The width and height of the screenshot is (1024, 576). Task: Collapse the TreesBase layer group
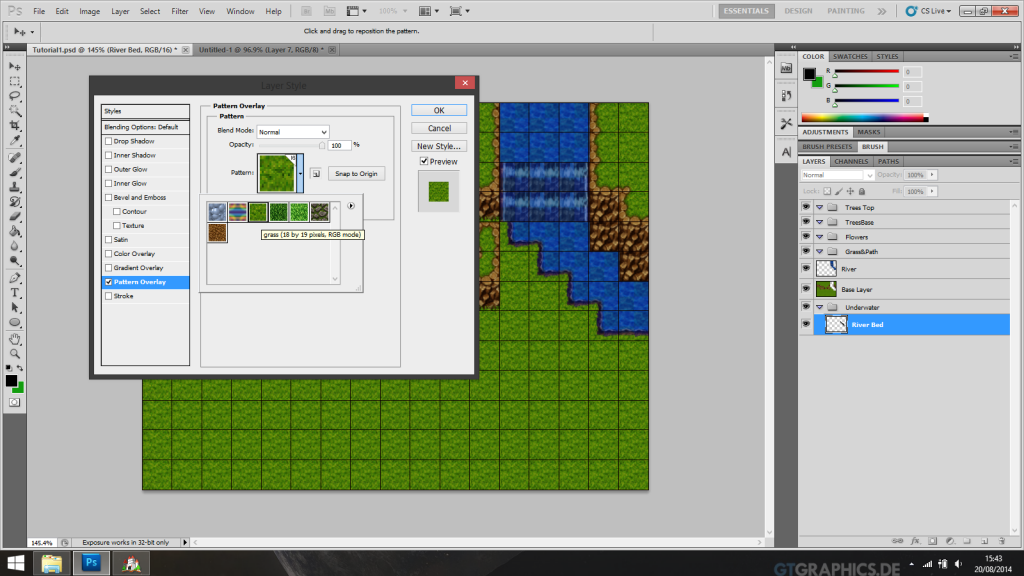click(x=820, y=222)
